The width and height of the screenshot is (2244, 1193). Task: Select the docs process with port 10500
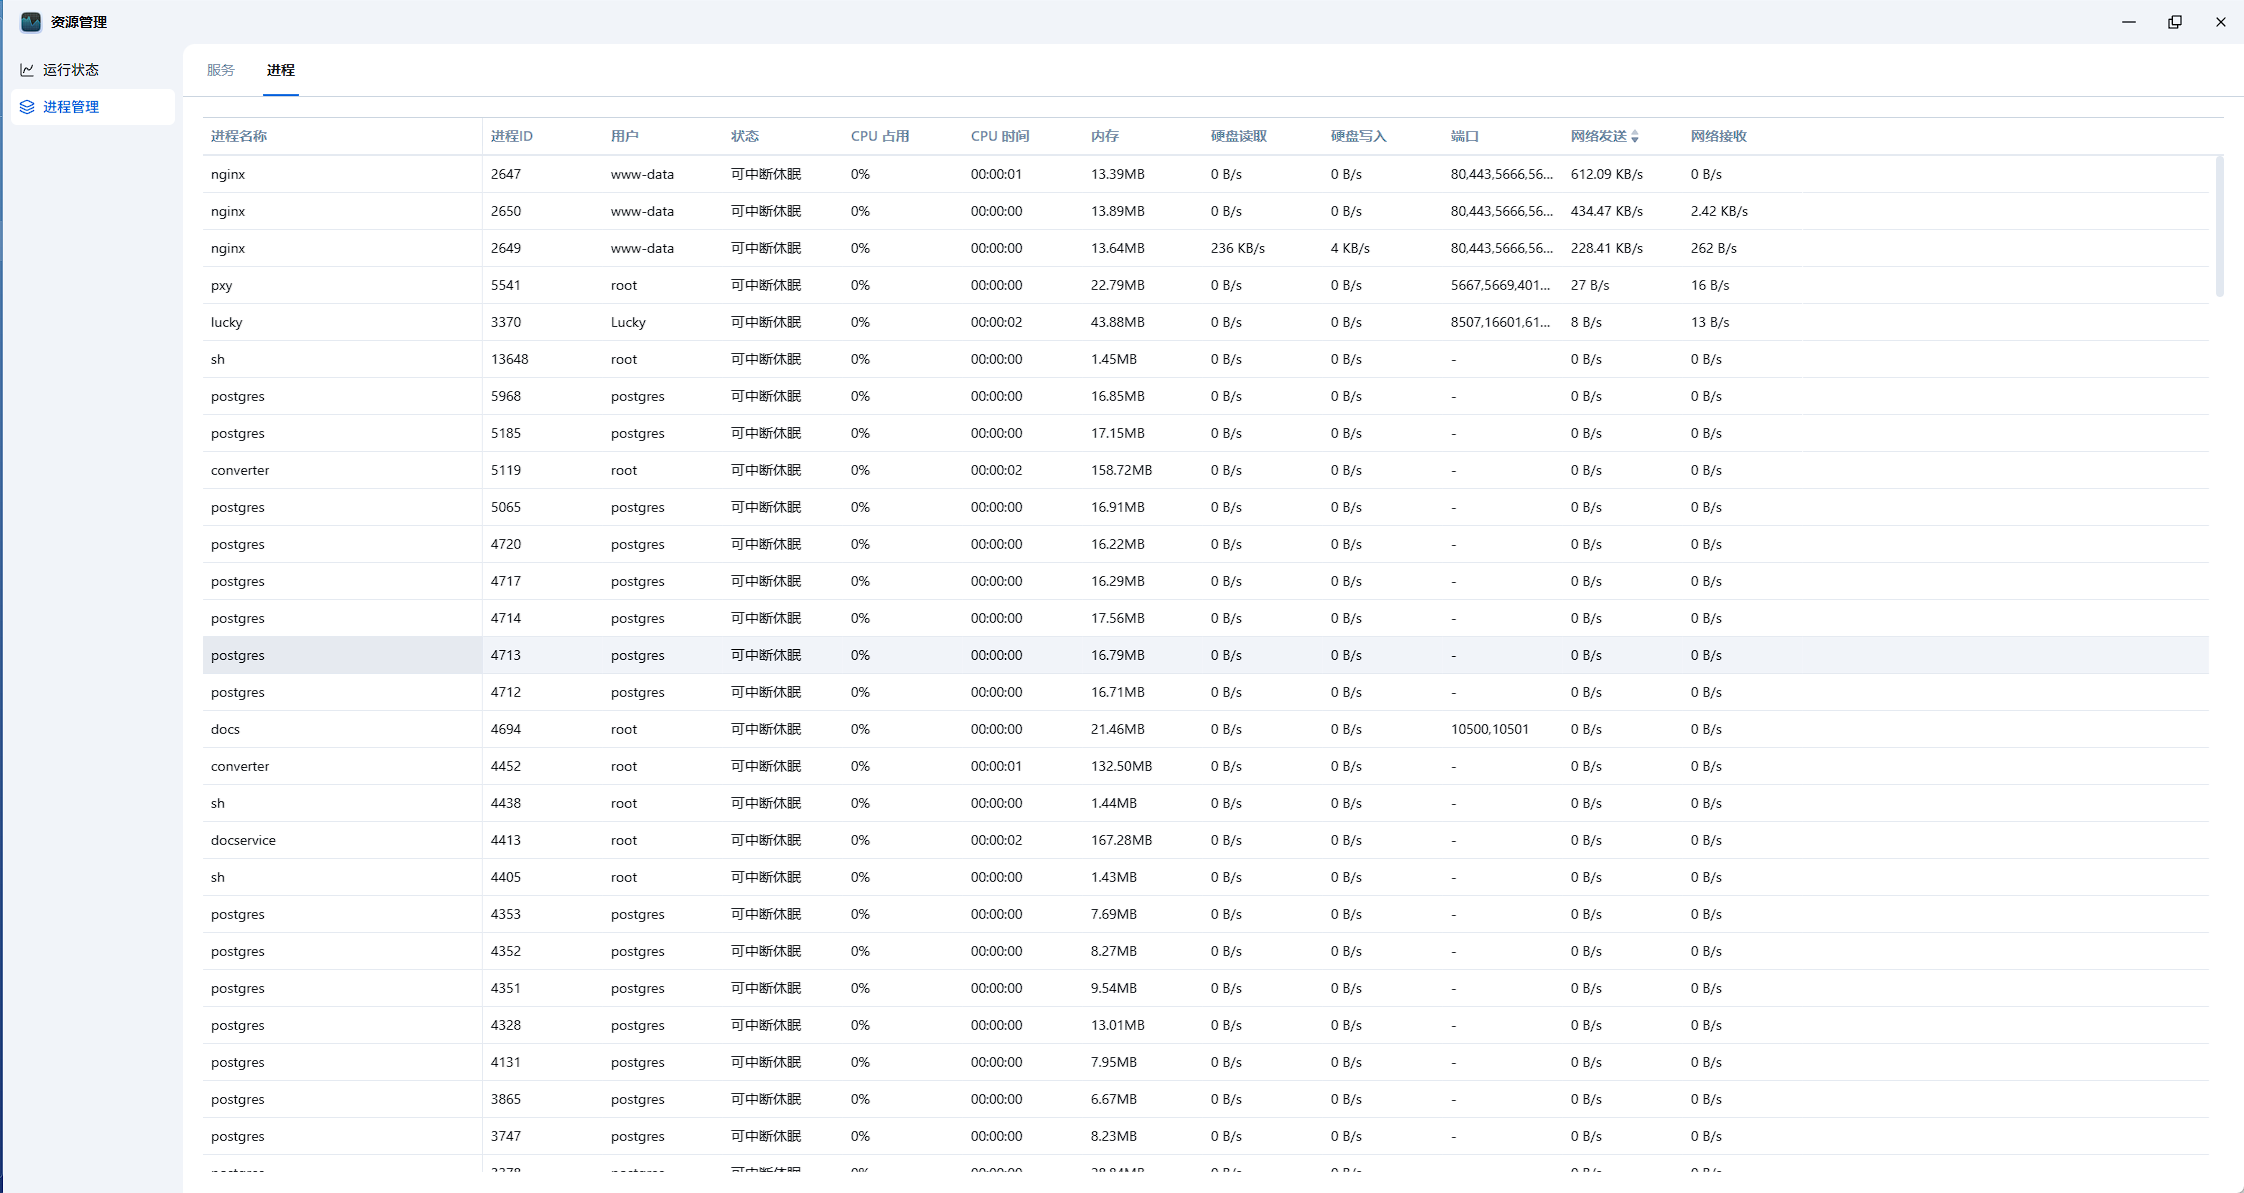point(225,729)
